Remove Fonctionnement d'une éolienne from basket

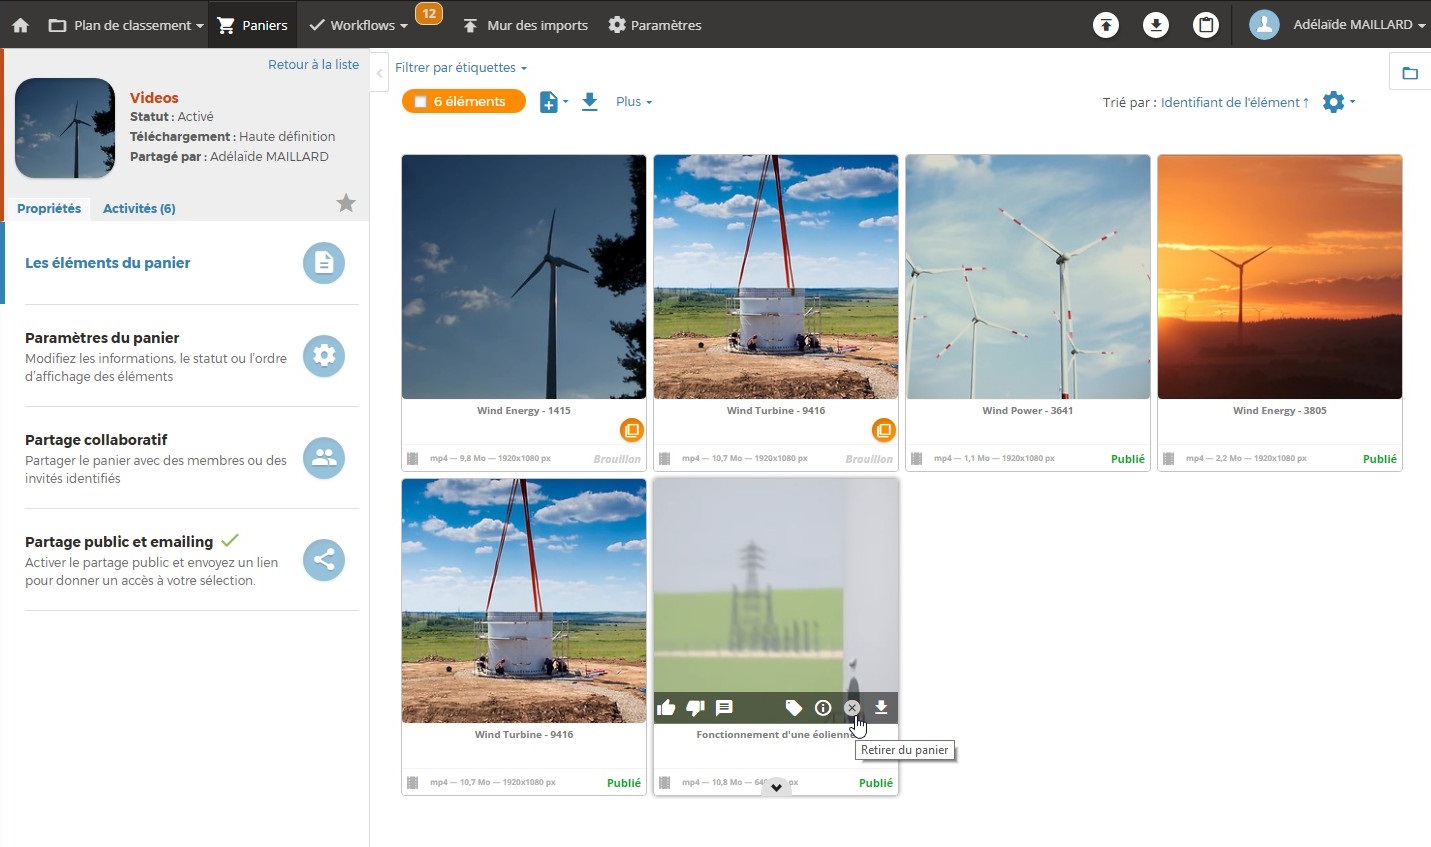pos(852,708)
